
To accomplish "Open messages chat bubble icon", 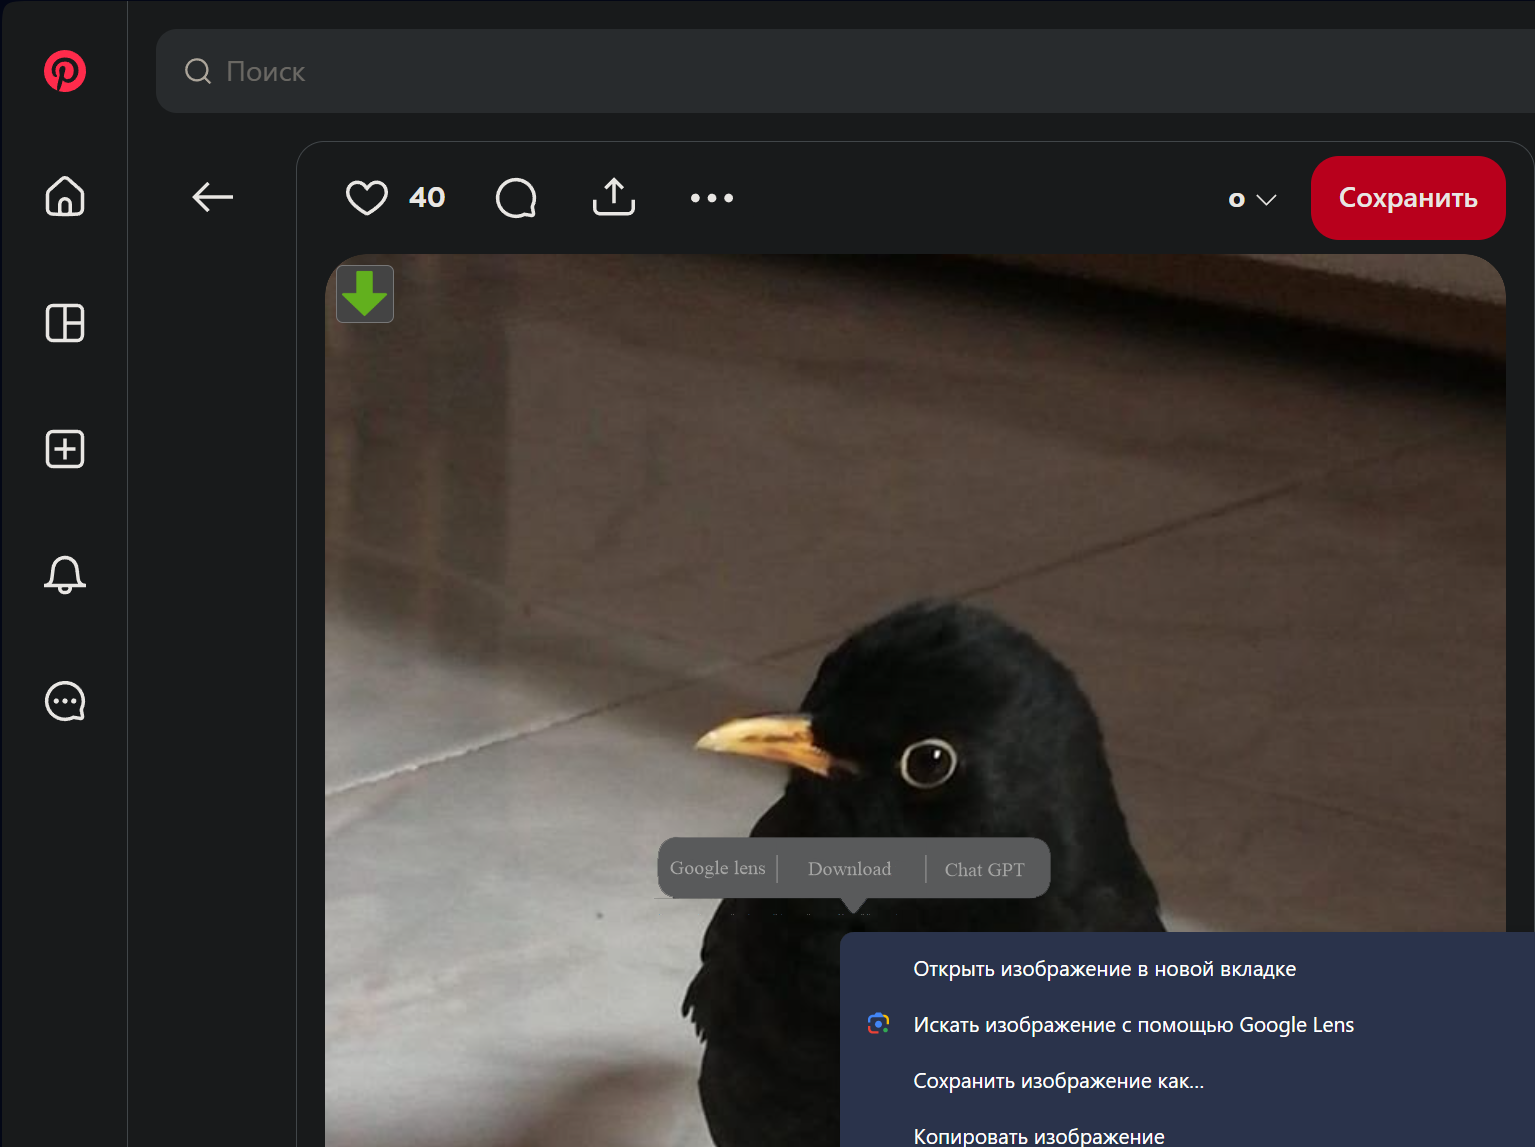I will [x=65, y=701].
